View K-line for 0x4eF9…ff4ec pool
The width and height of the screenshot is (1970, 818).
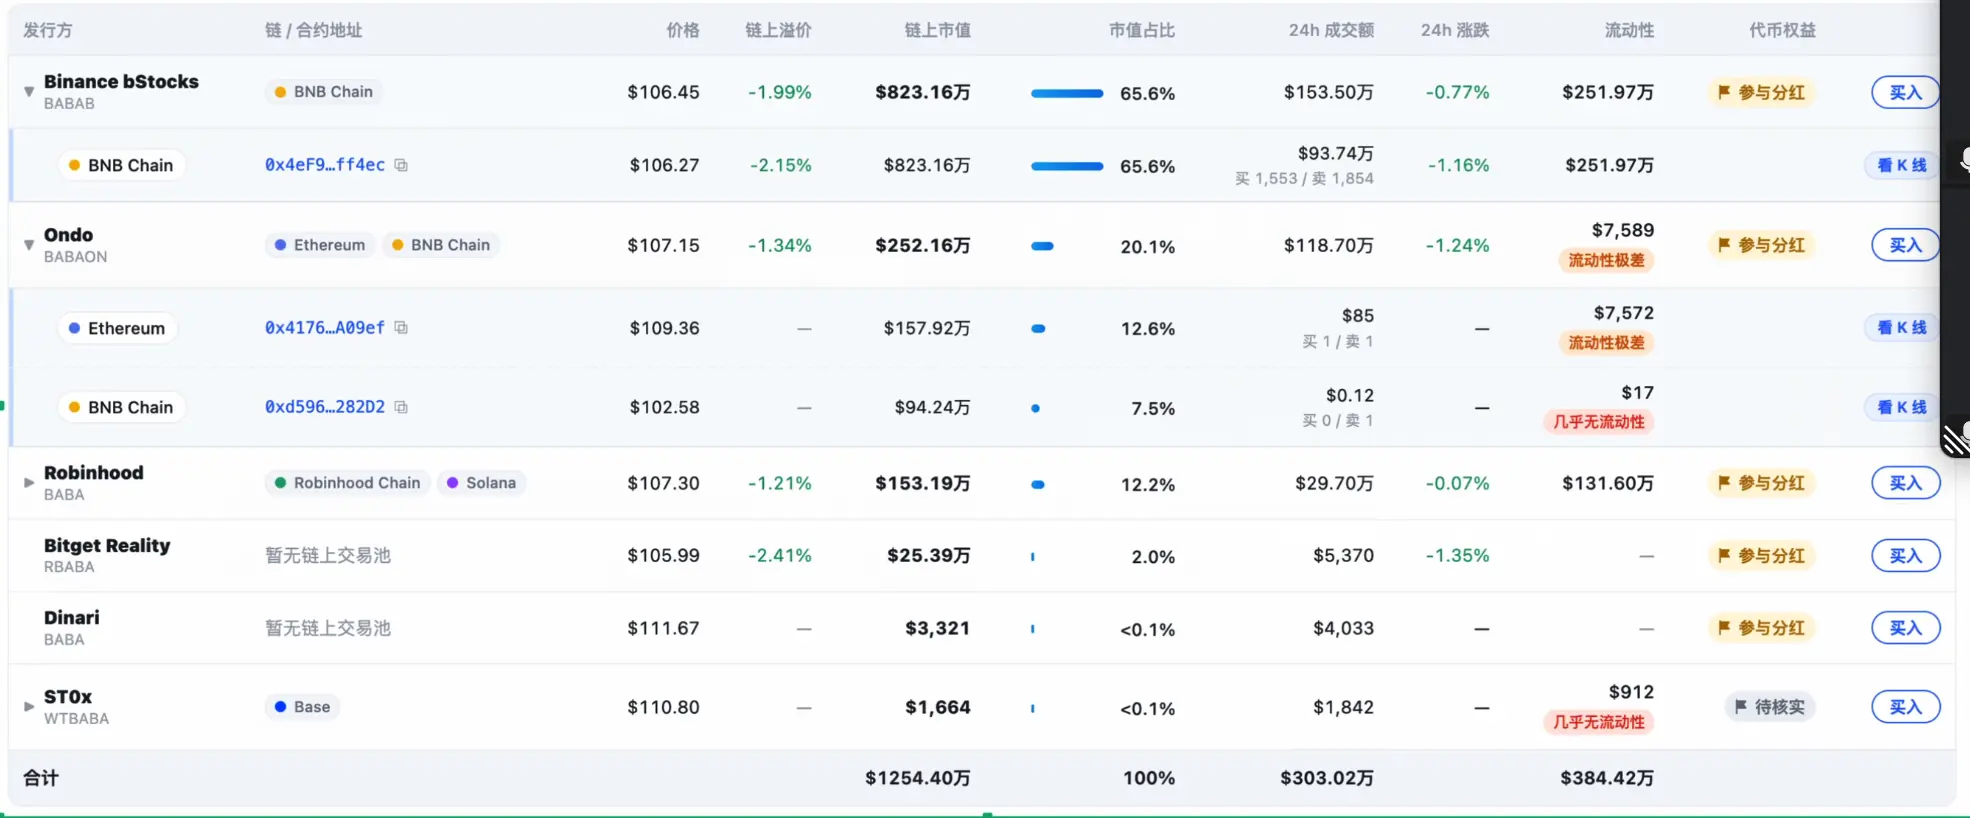[1901, 165]
